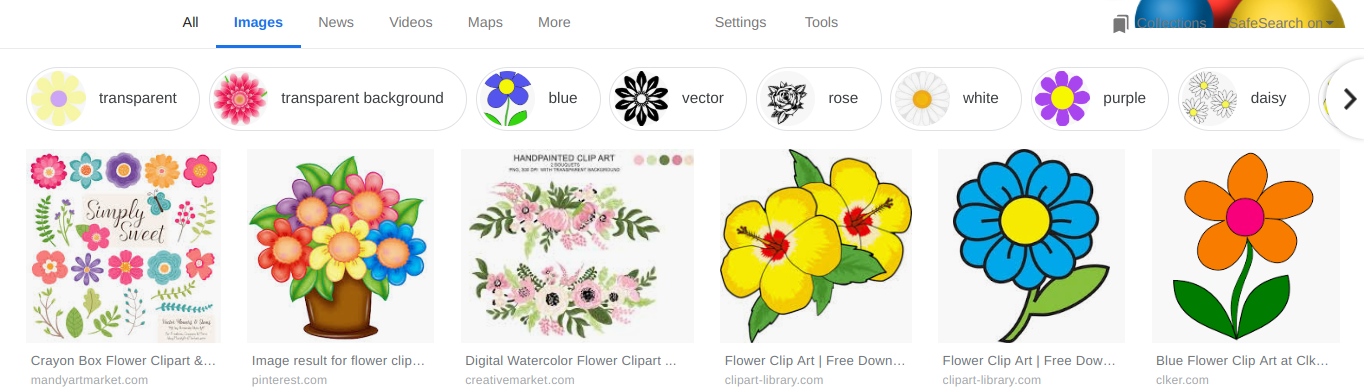Open the Tools options expander

click(821, 22)
